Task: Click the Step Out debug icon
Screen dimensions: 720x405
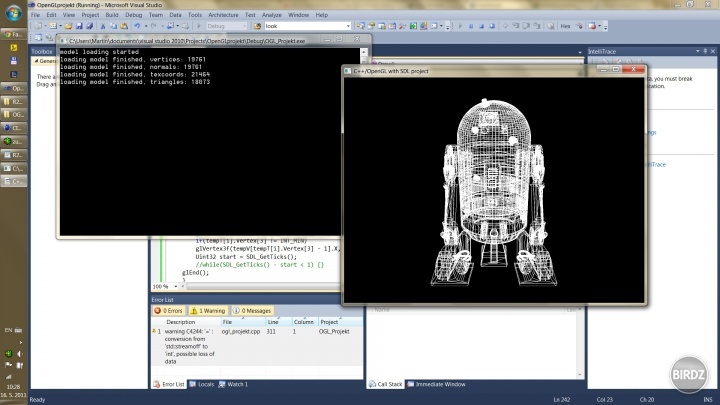Action: pyautogui.click(x=537, y=26)
